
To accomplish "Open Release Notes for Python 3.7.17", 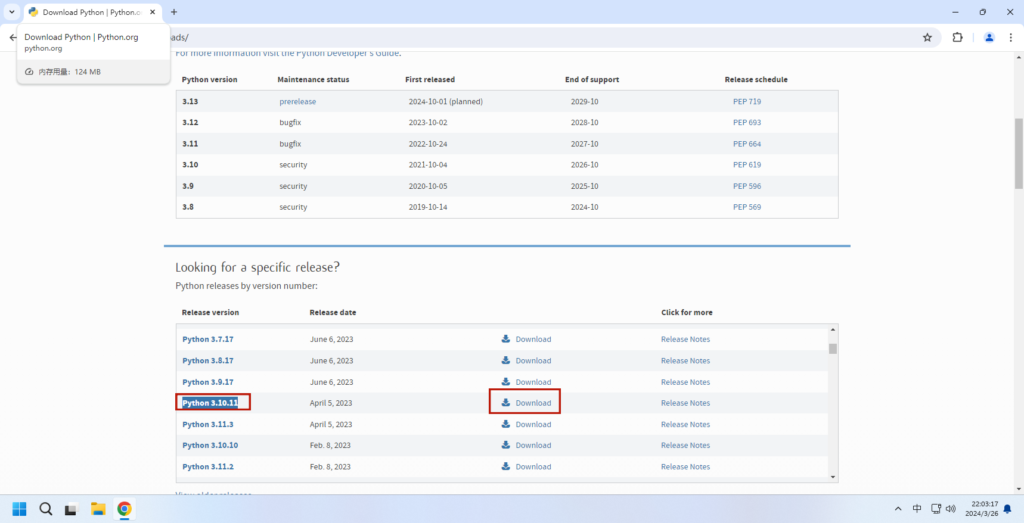I will (685, 340).
